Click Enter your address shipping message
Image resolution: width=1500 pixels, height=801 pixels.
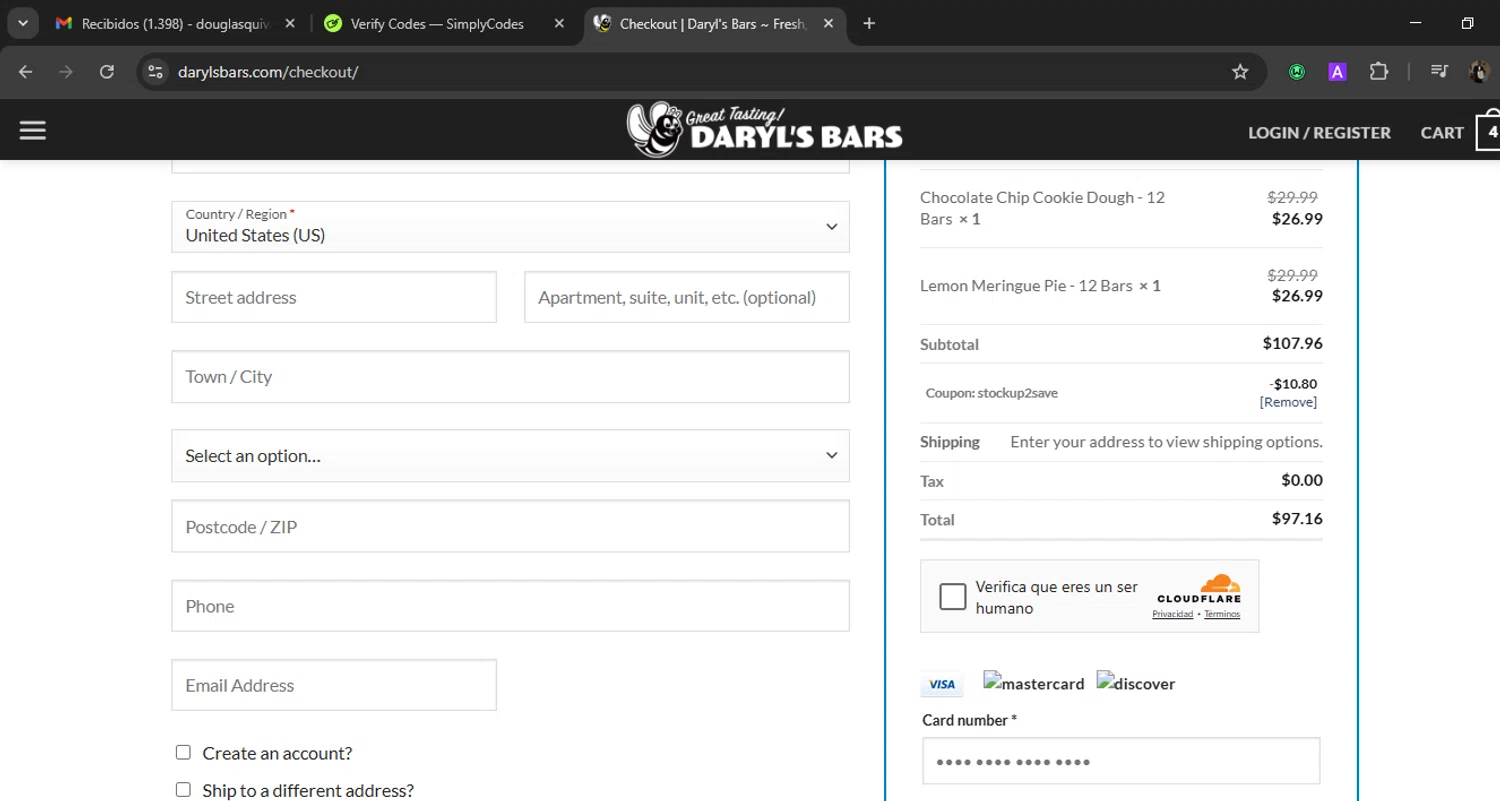[1166, 442]
